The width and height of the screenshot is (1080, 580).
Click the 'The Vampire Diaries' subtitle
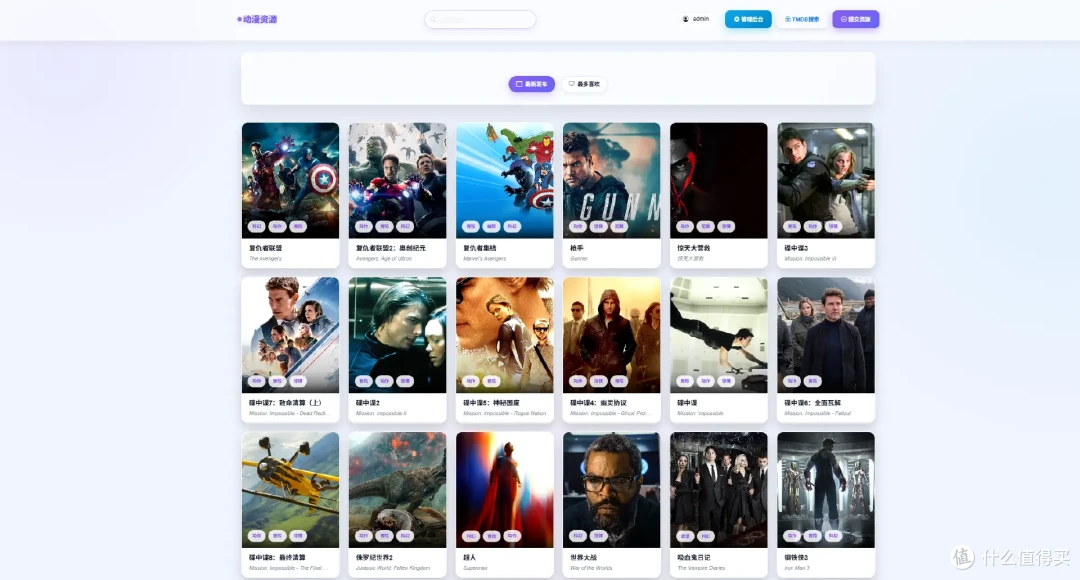coord(701,568)
